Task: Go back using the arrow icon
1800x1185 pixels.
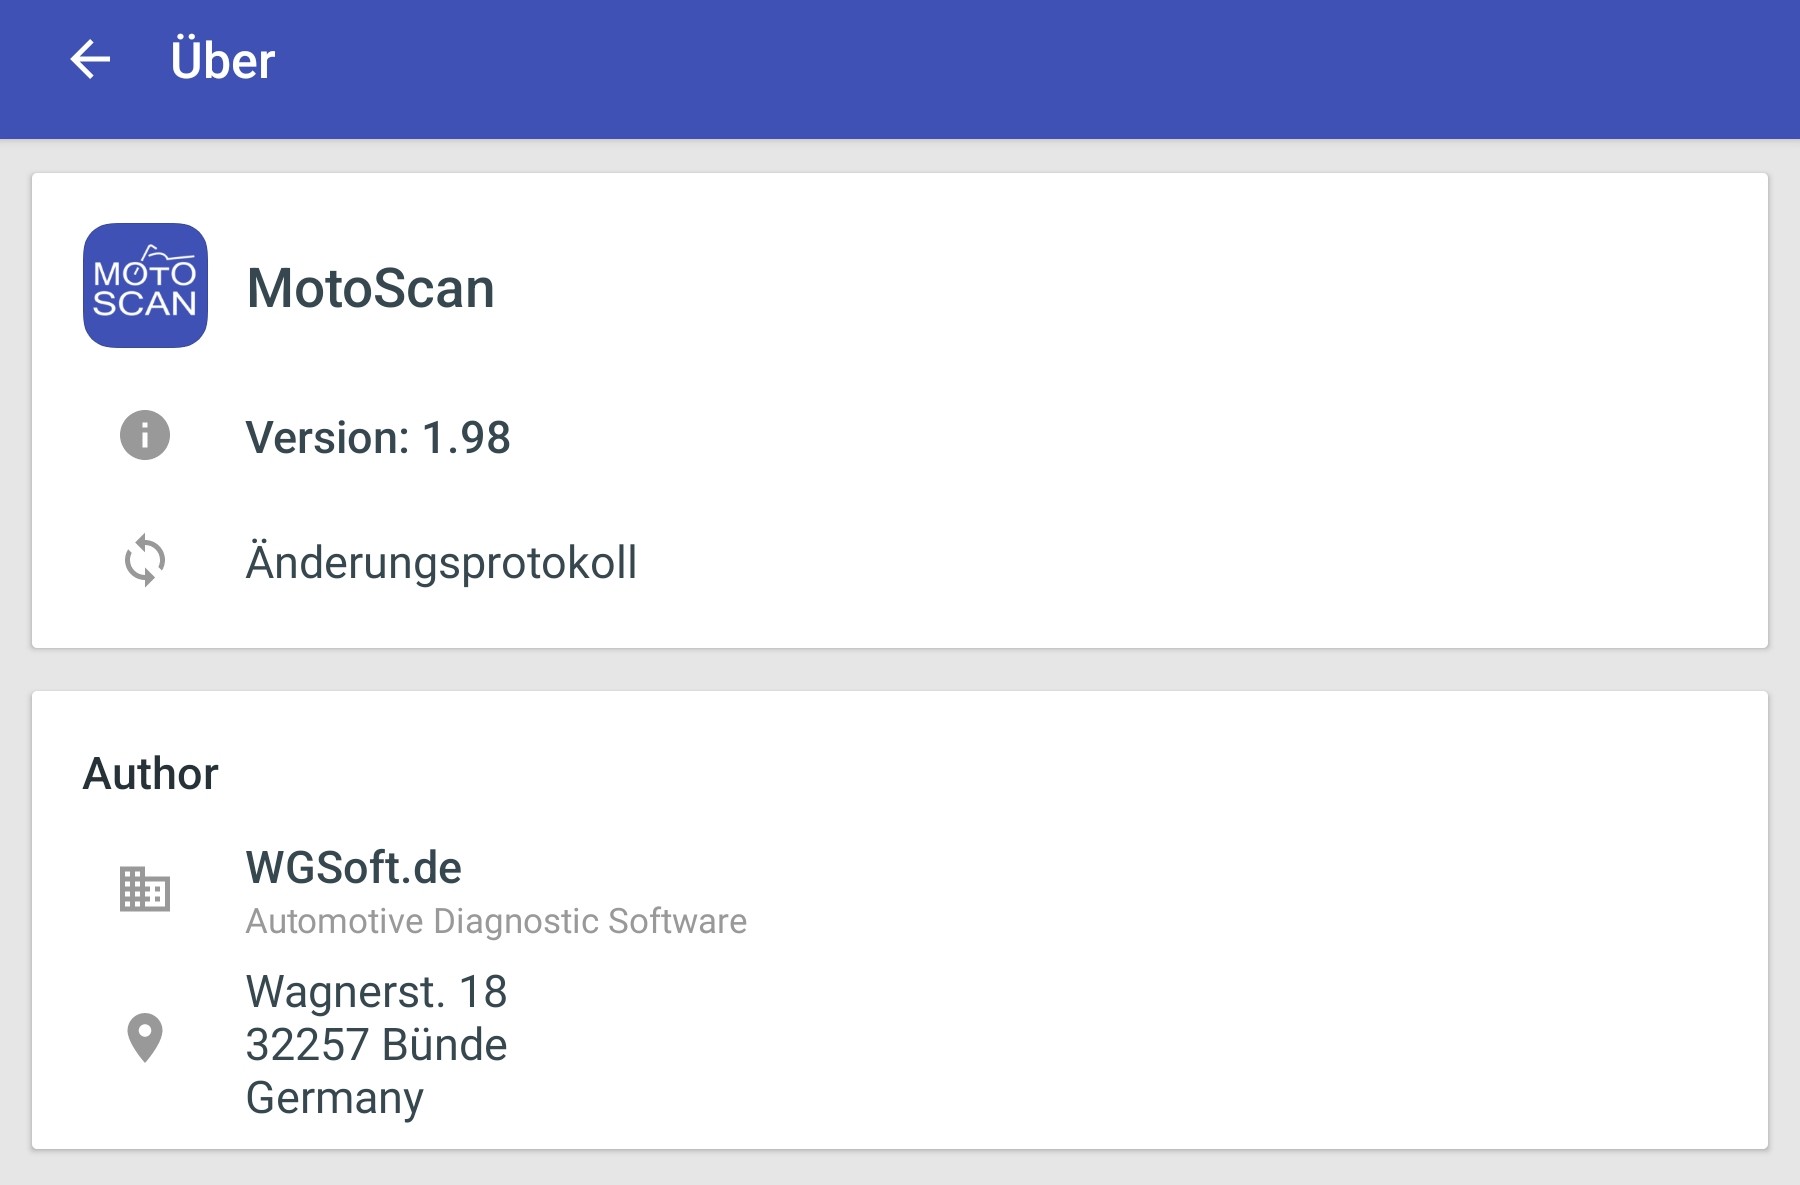Action: click(x=90, y=60)
